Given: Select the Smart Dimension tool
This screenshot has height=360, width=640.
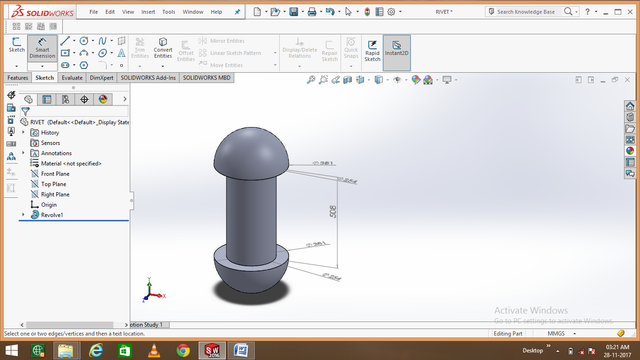Looking at the screenshot, I should [42, 48].
